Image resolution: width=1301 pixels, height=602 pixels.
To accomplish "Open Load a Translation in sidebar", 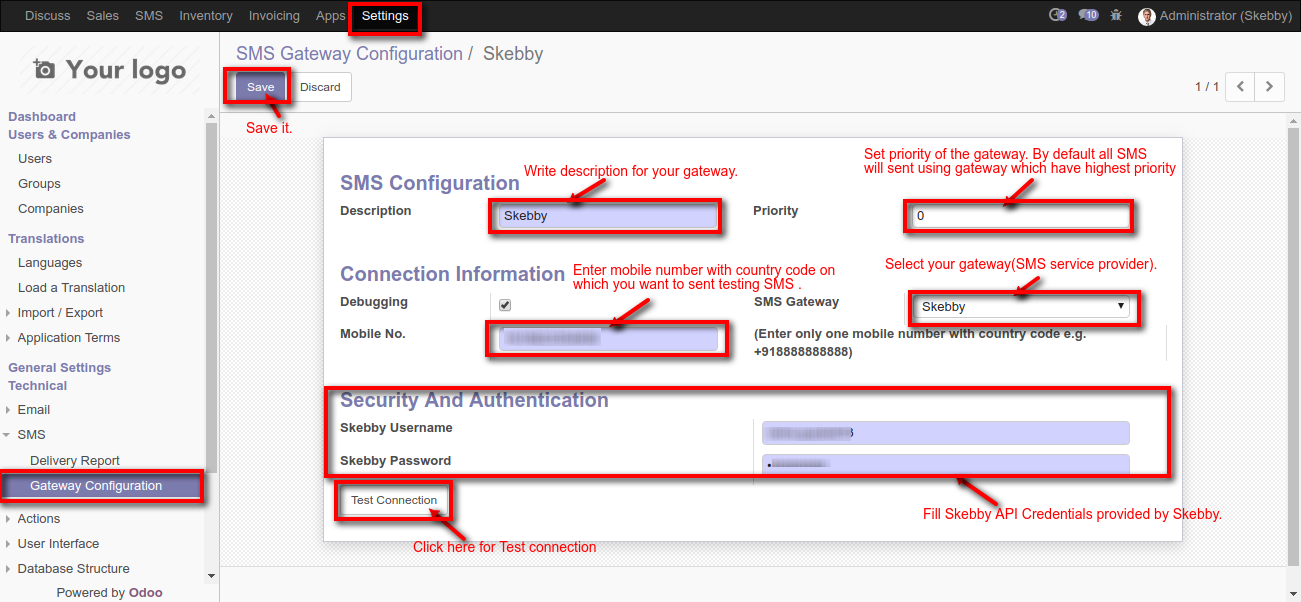I will pos(71,288).
